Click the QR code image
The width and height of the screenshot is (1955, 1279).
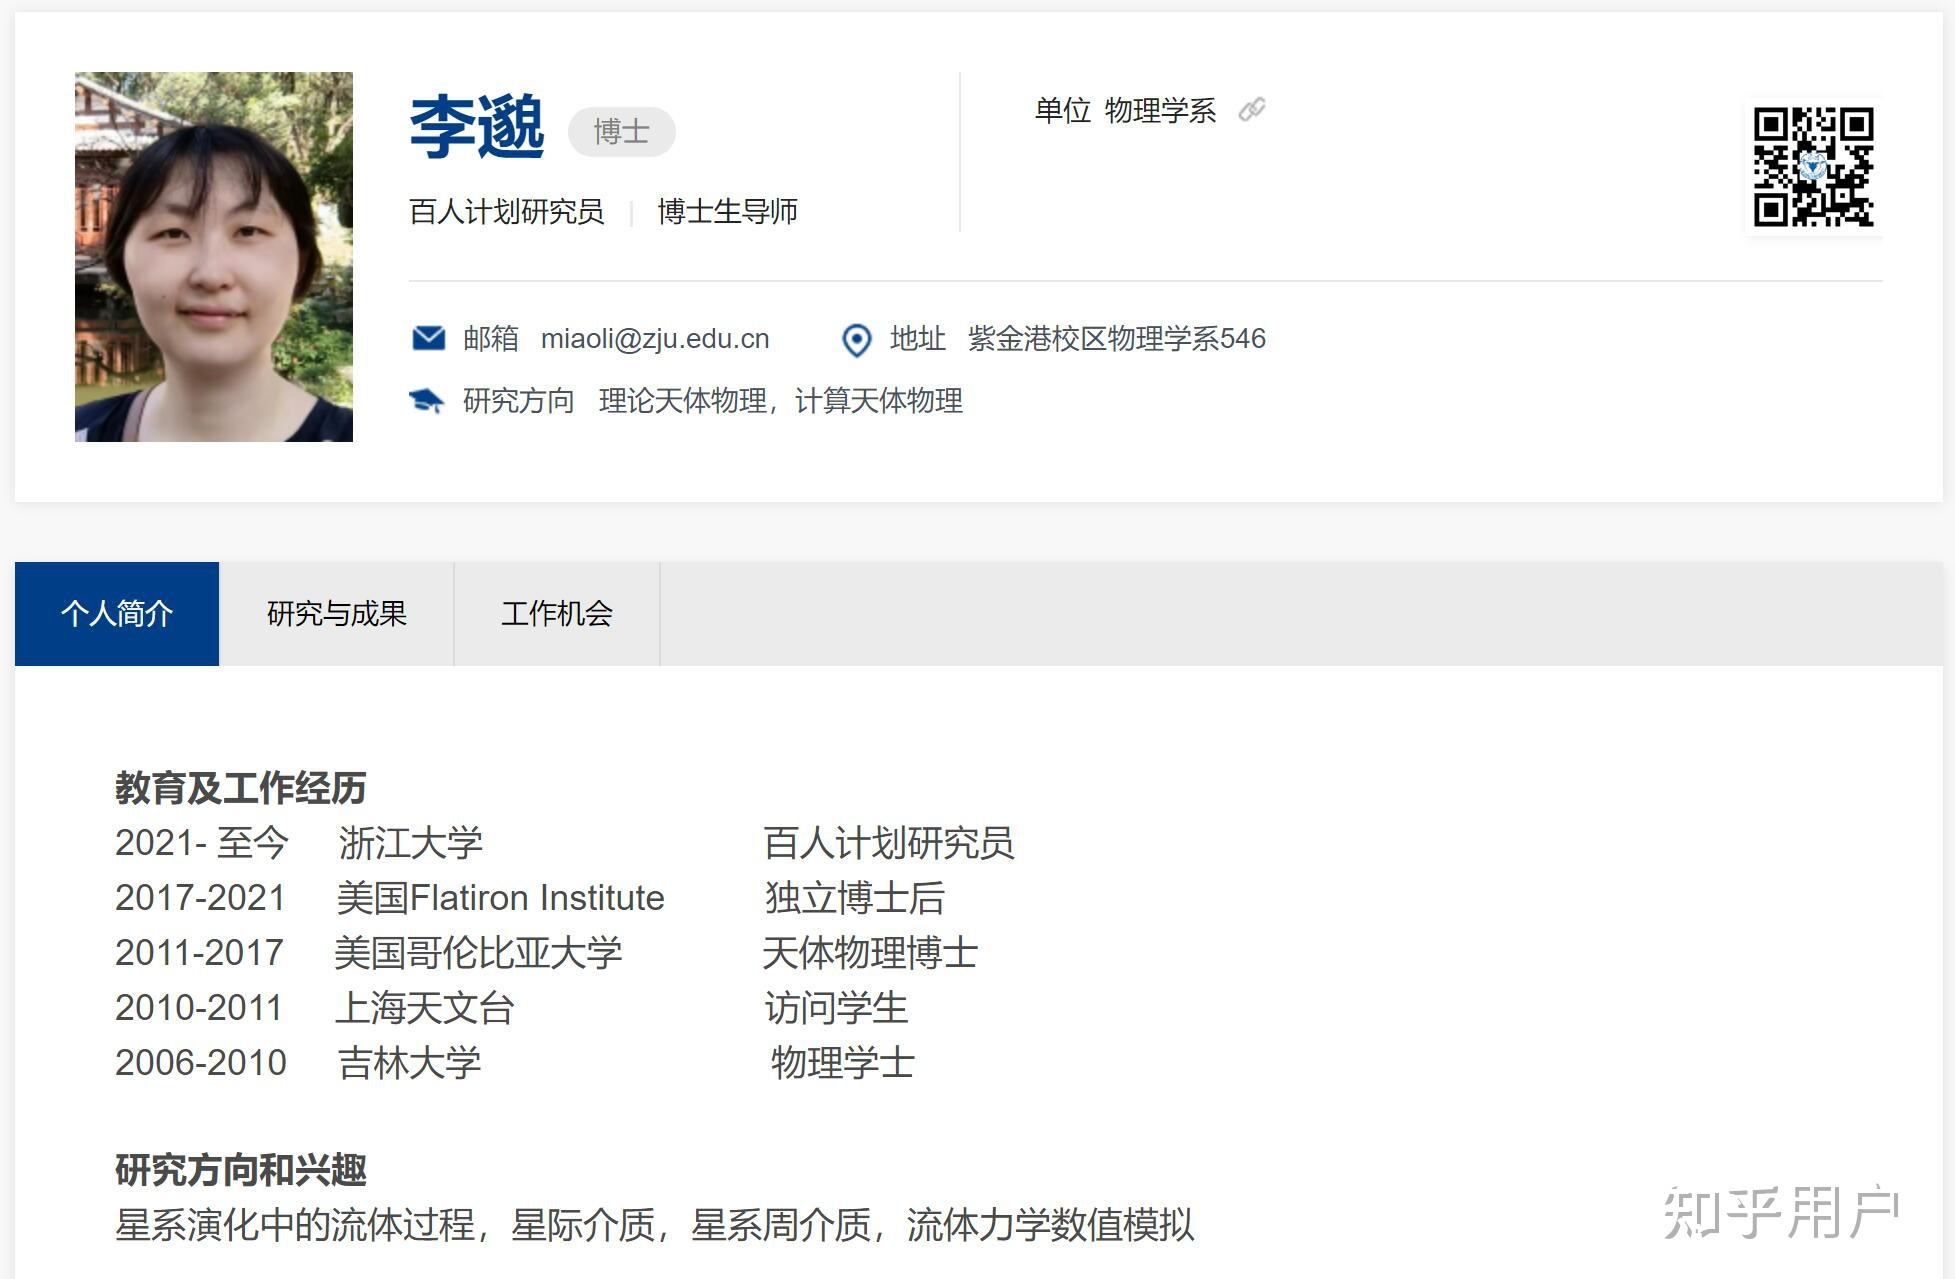pyautogui.click(x=1813, y=167)
